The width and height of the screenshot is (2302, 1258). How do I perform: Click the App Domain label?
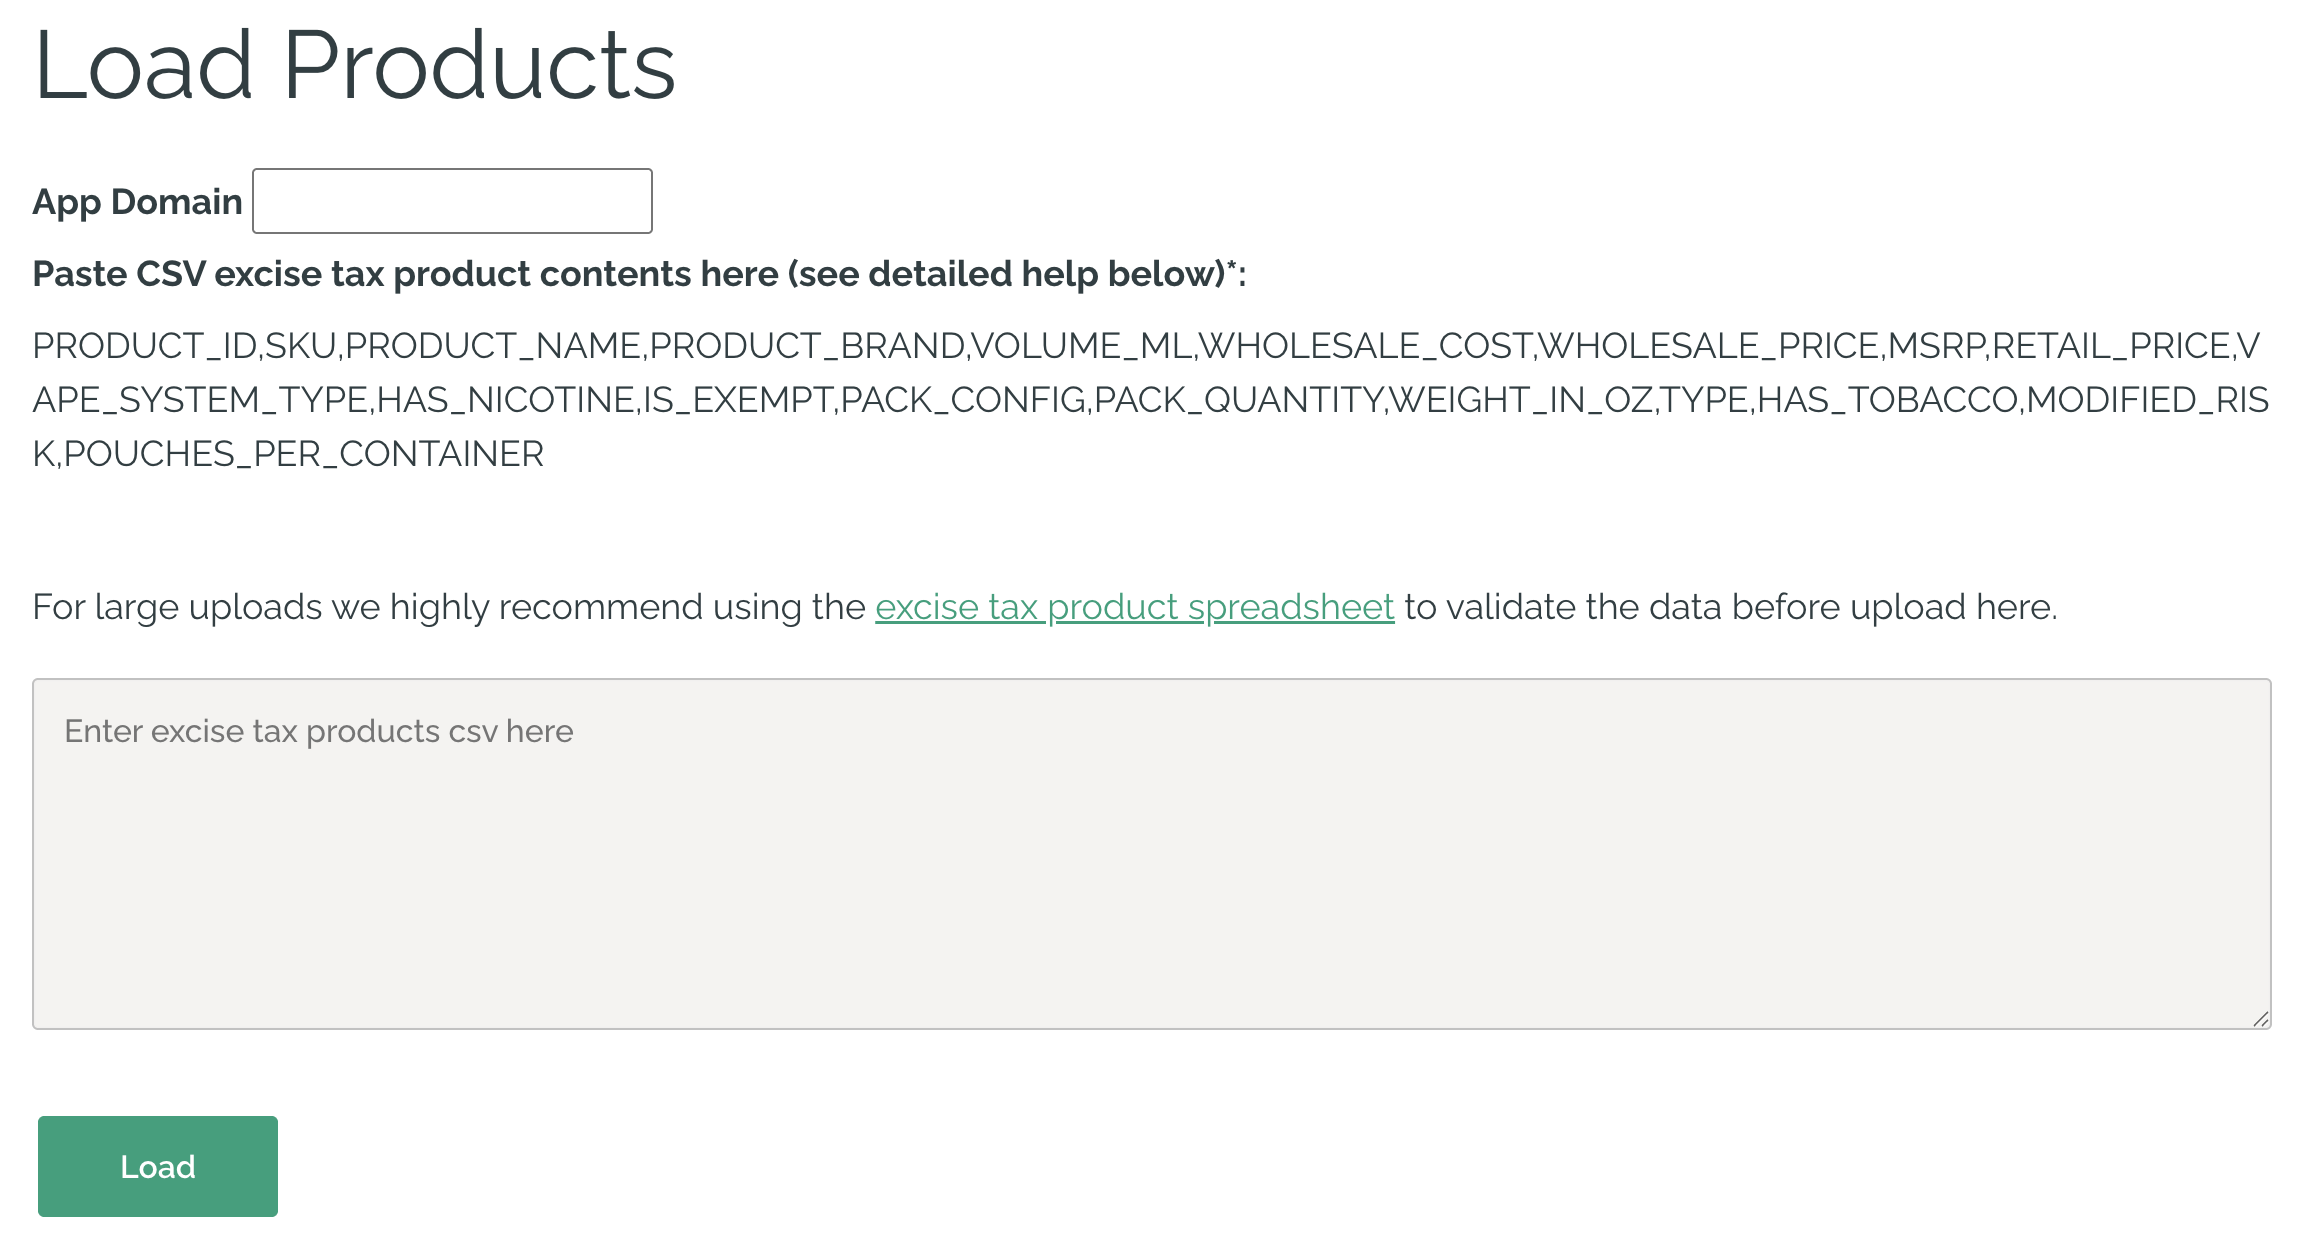coord(137,202)
